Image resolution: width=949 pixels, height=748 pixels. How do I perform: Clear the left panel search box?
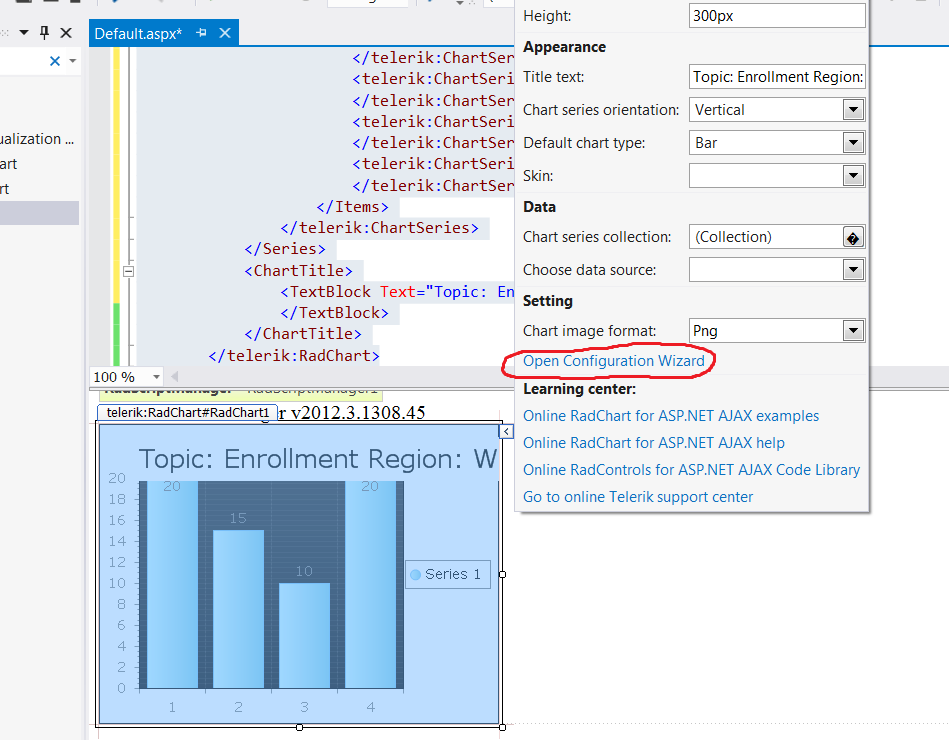(x=54, y=61)
